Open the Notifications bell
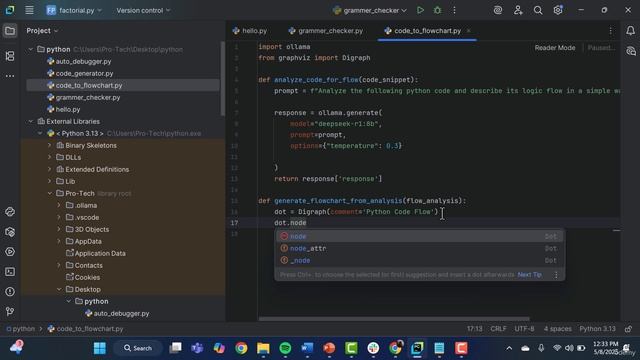Screen dimensions: 640x360 (x=631, y=31)
